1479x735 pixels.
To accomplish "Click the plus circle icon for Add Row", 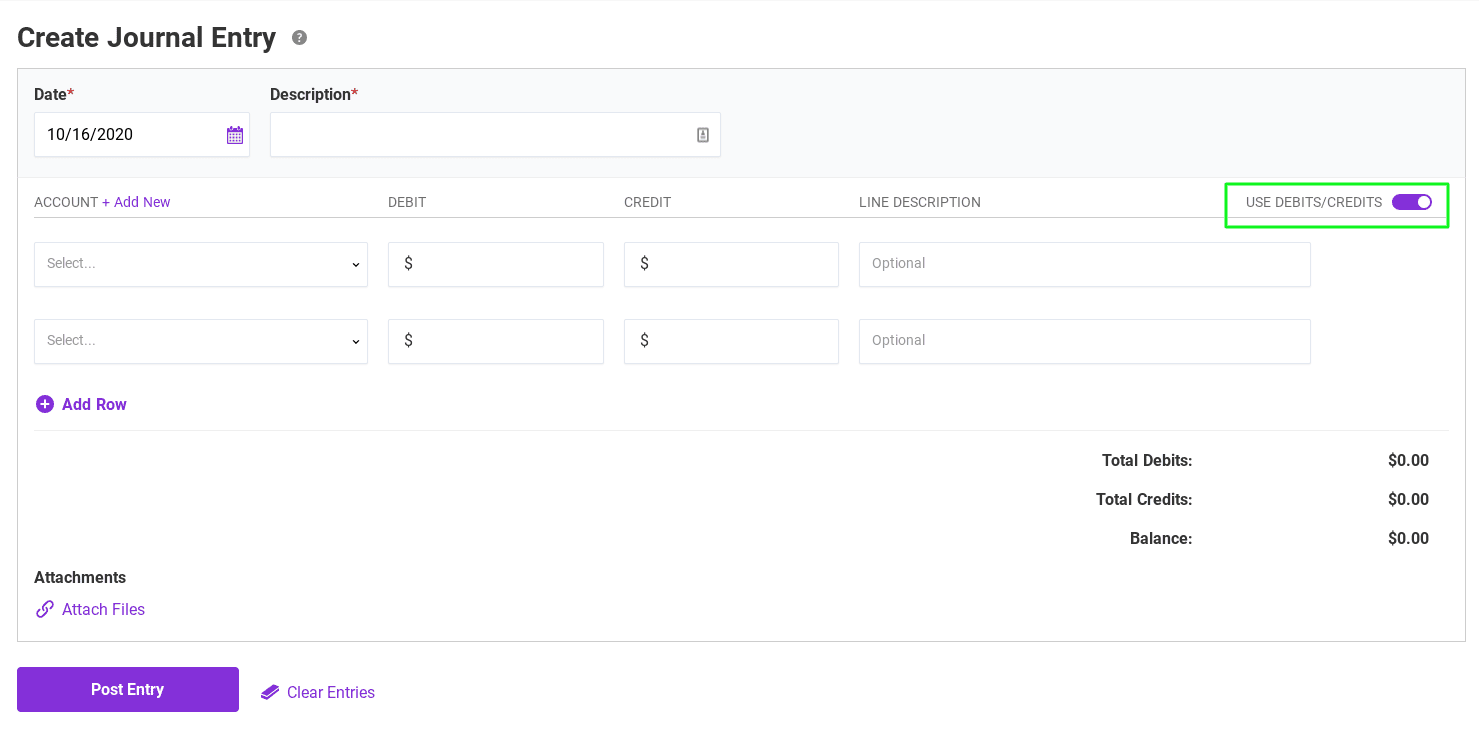I will 45,404.
